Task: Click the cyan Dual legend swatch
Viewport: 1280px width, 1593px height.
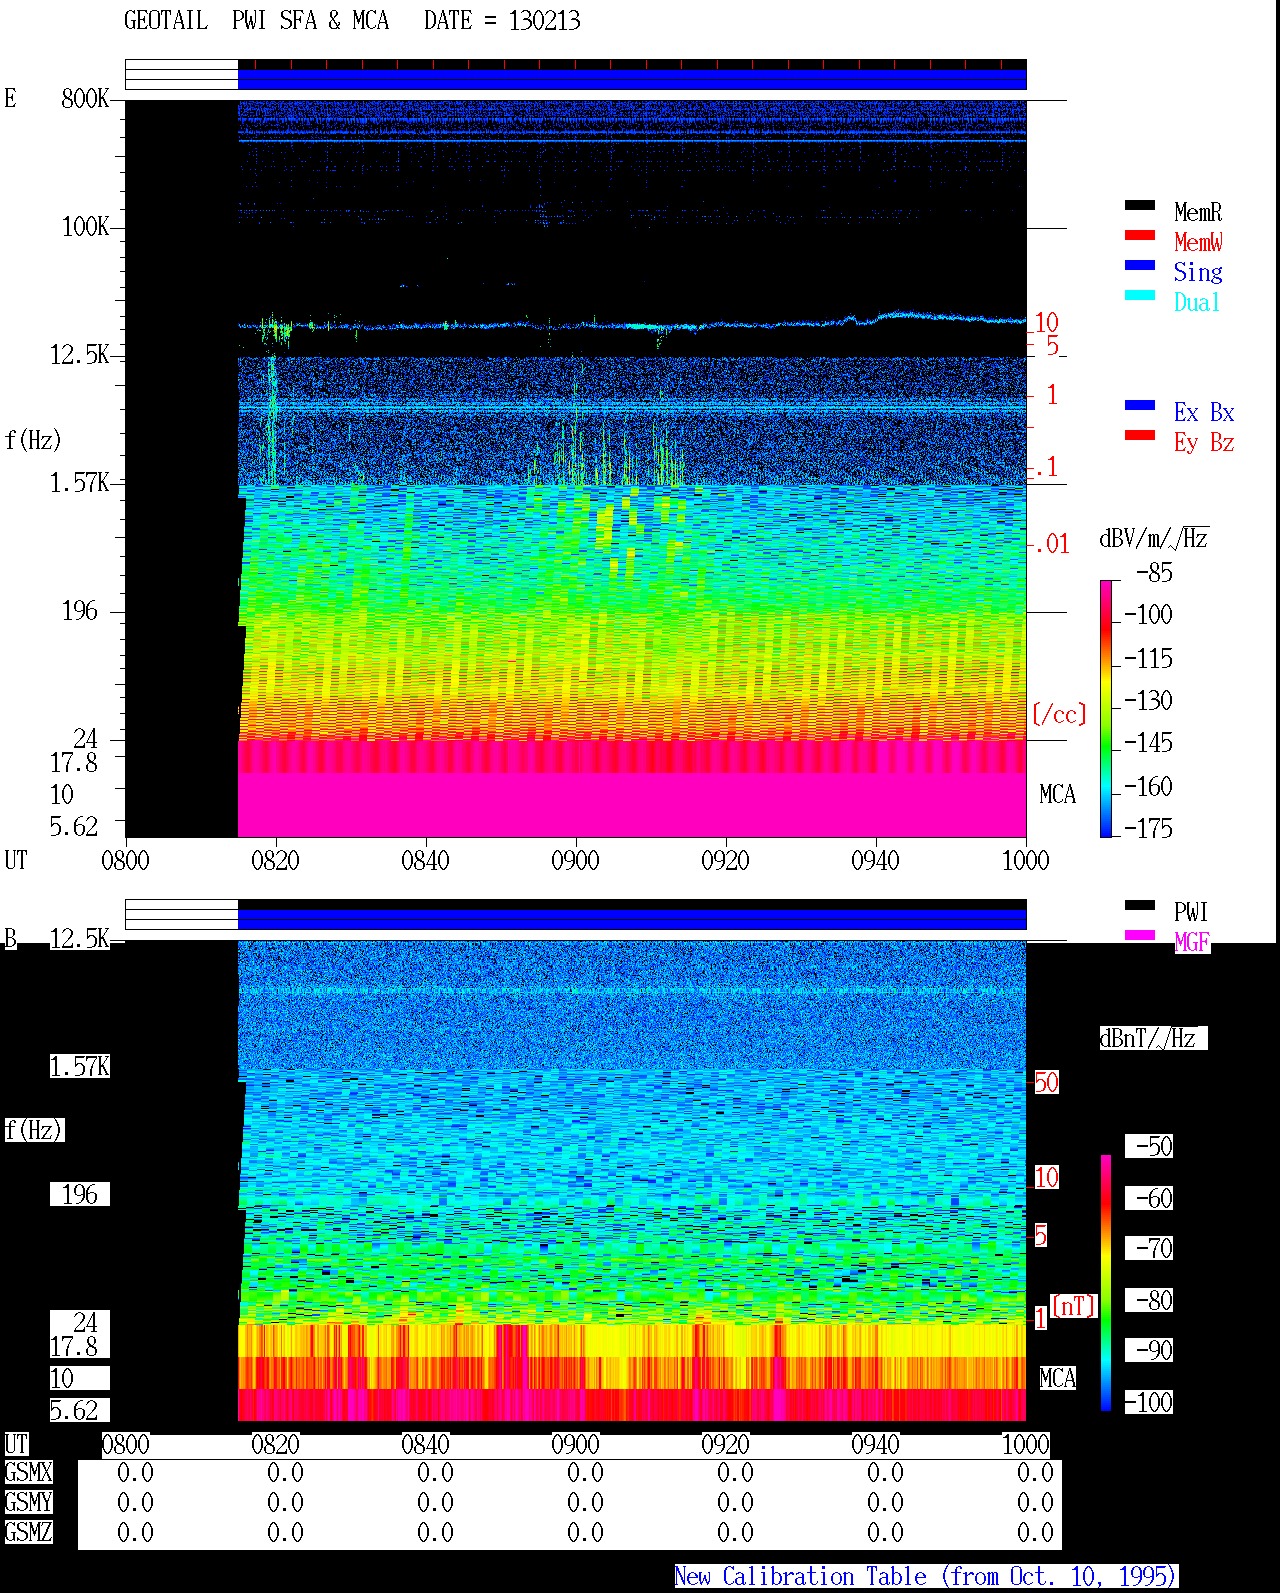Action: [1139, 296]
